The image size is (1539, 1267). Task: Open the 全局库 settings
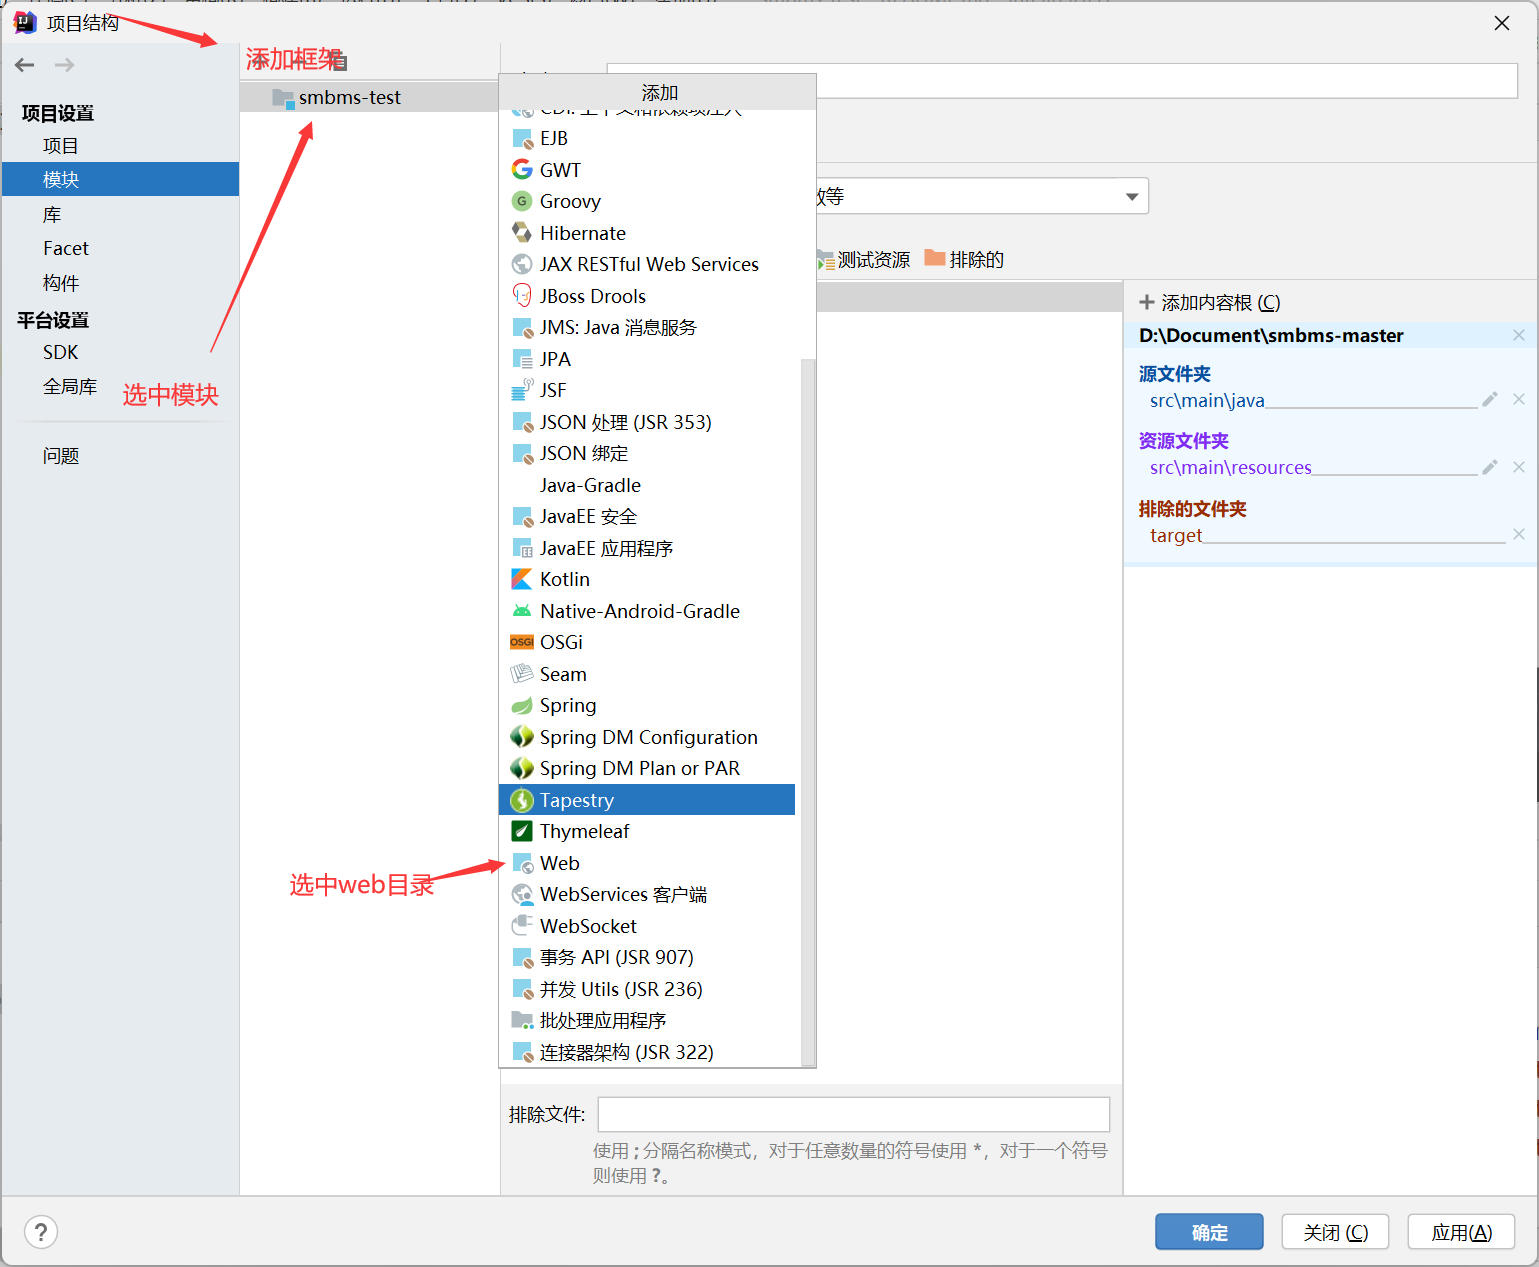click(x=70, y=386)
